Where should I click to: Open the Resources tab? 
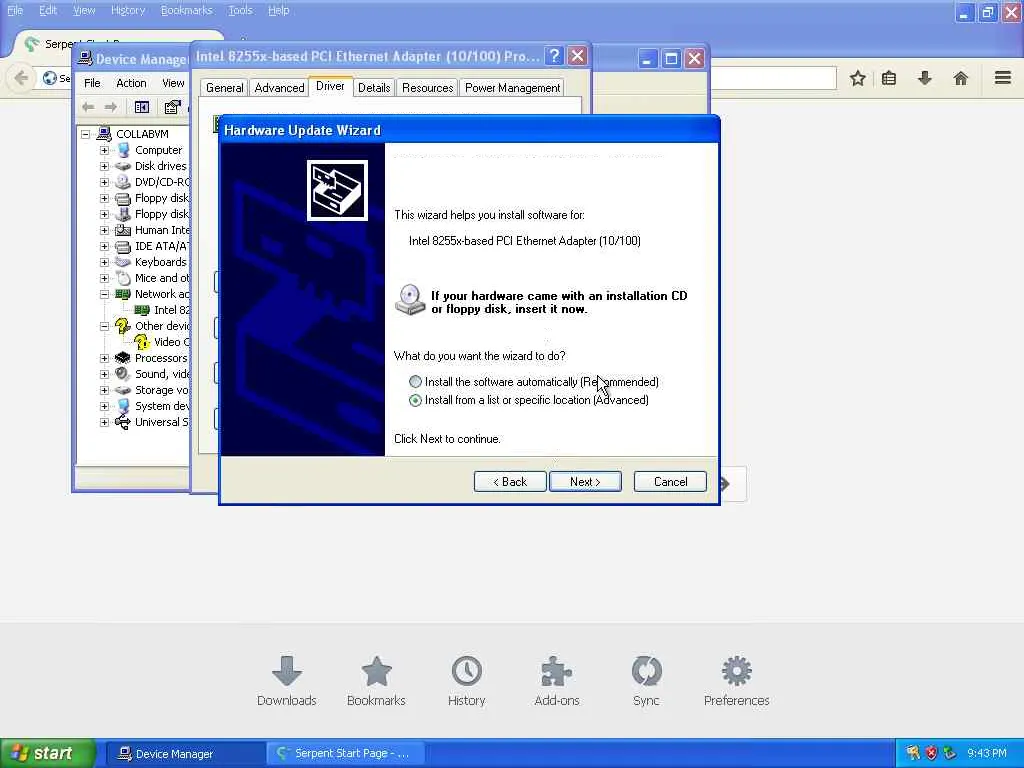[427, 88]
